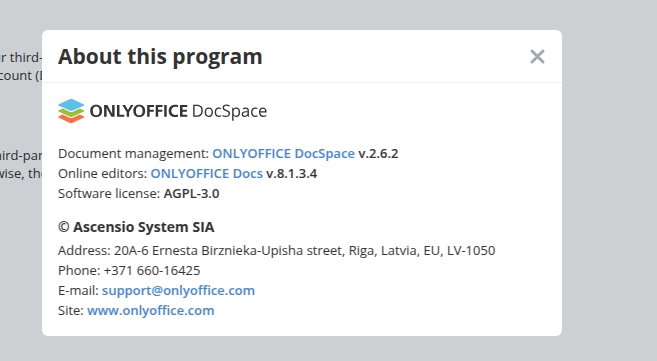Close the About this program dialog

[x=537, y=57]
